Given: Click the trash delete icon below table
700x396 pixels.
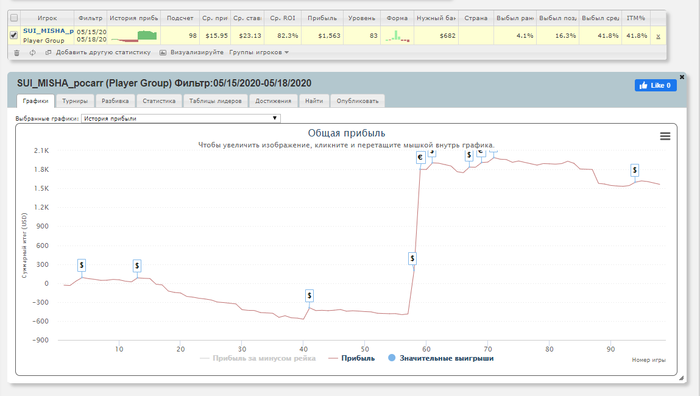Looking at the screenshot, I should [x=17, y=53].
